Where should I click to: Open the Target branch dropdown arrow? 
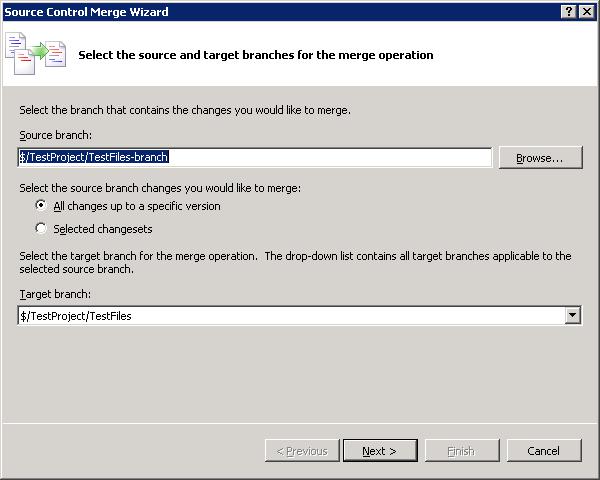pyautogui.click(x=572, y=316)
